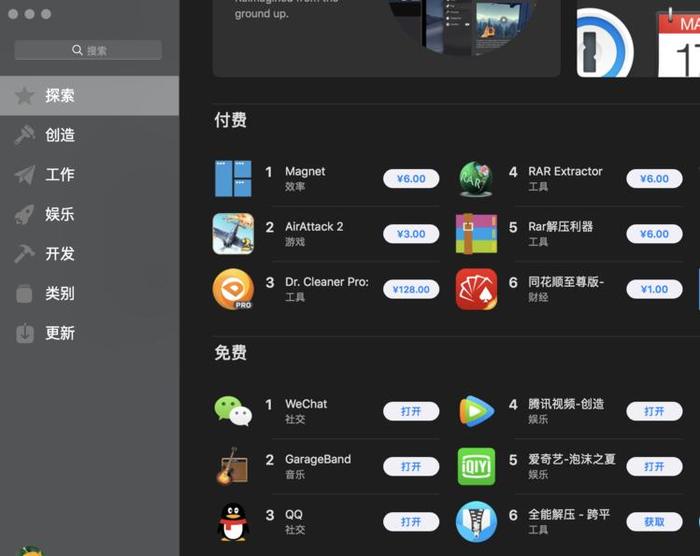The width and height of the screenshot is (700, 556).
Task: Click the stacked boxes icon beside 类别
Action: pyautogui.click(x=25, y=293)
